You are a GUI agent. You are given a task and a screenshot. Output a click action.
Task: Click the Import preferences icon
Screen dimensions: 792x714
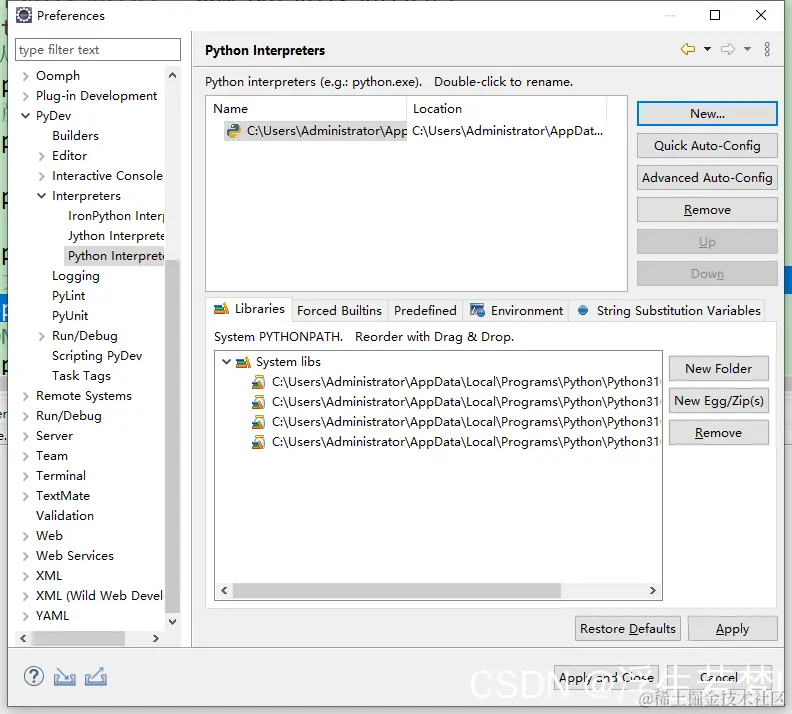65,677
